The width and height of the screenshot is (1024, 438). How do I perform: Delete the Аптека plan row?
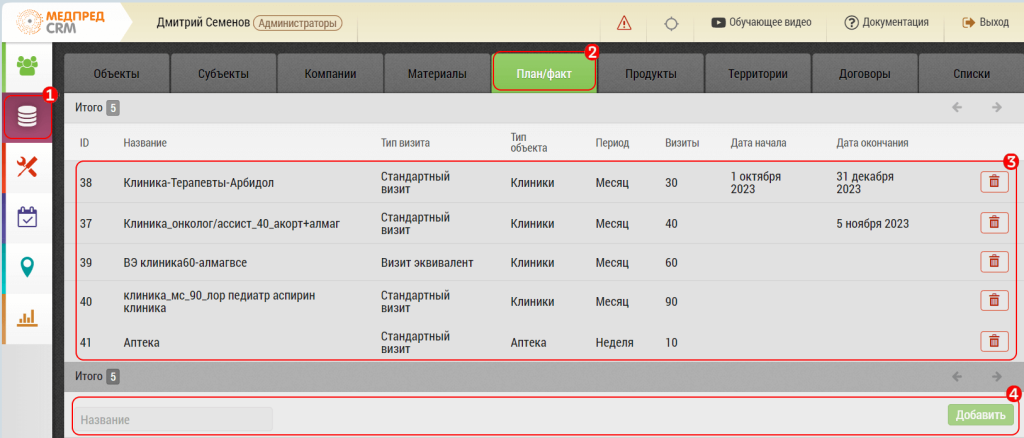pyautogui.click(x=993, y=342)
